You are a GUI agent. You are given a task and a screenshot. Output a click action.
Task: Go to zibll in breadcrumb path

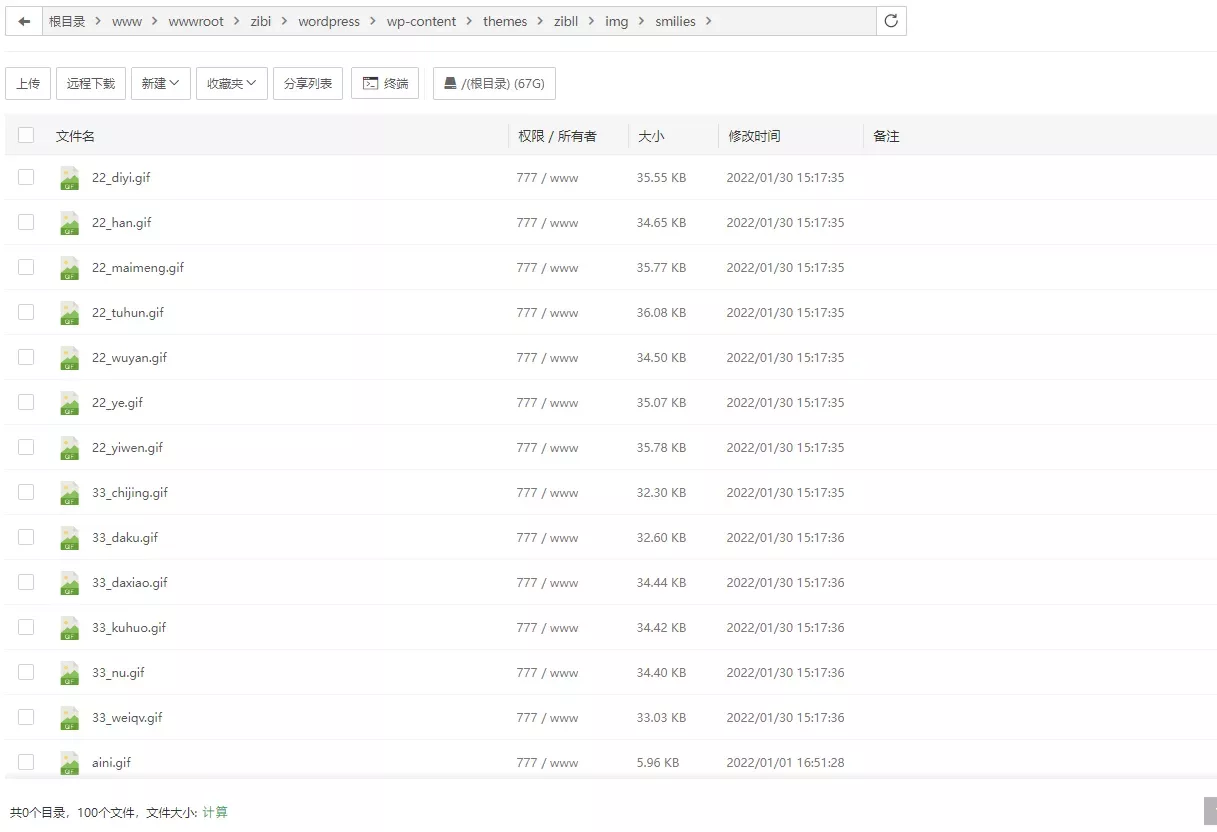[x=566, y=21]
